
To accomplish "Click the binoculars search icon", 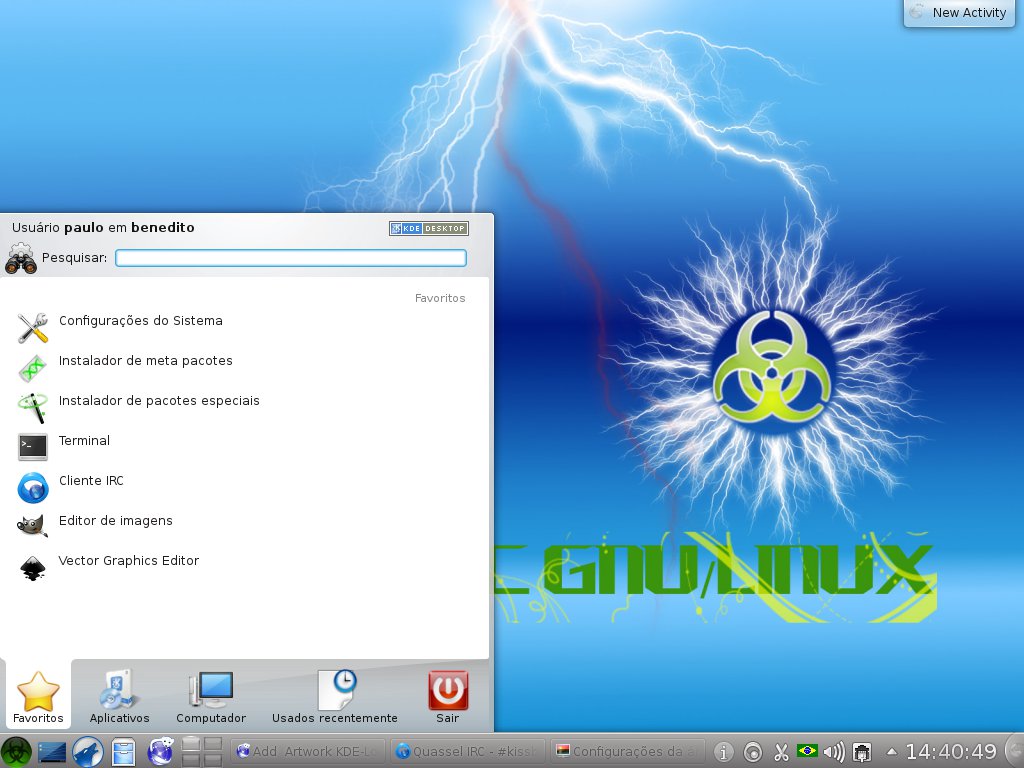I will tap(21, 259).
